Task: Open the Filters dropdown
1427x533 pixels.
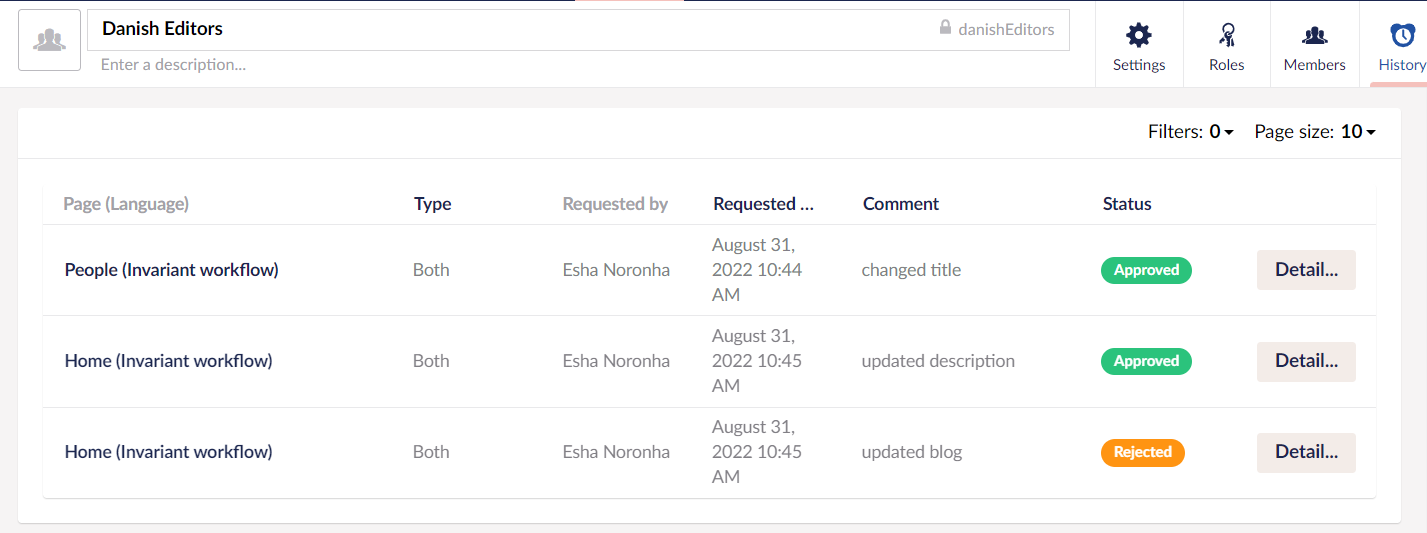Action: (1190, 131)
